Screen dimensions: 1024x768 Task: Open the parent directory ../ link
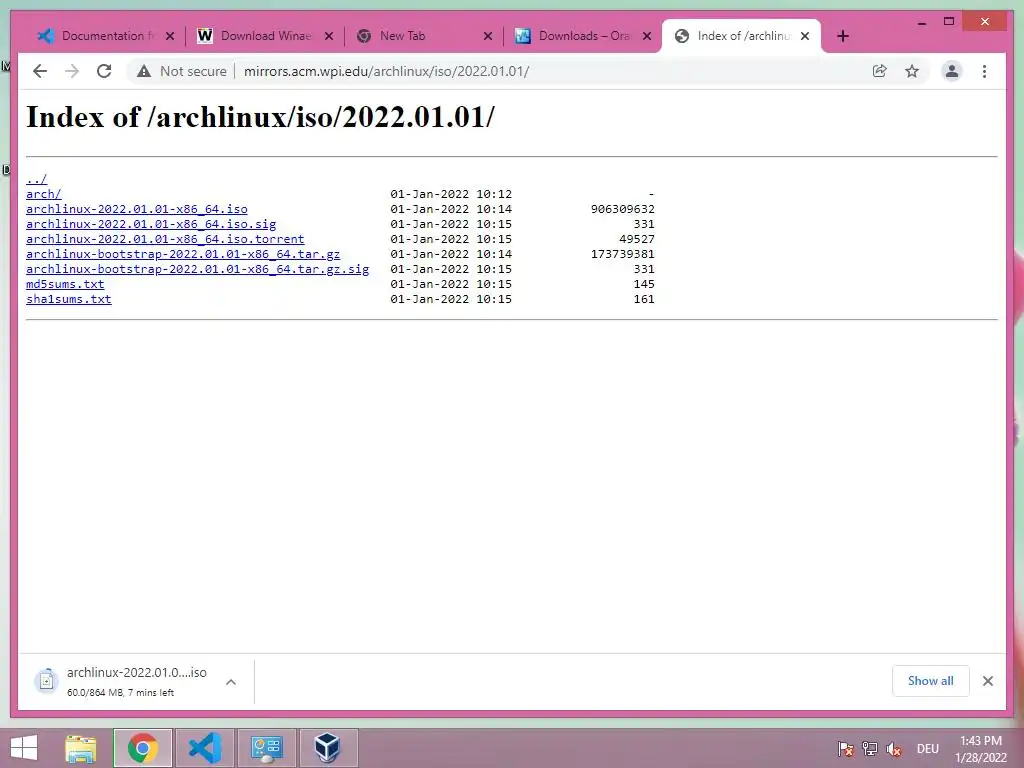(x=37, y=179)
